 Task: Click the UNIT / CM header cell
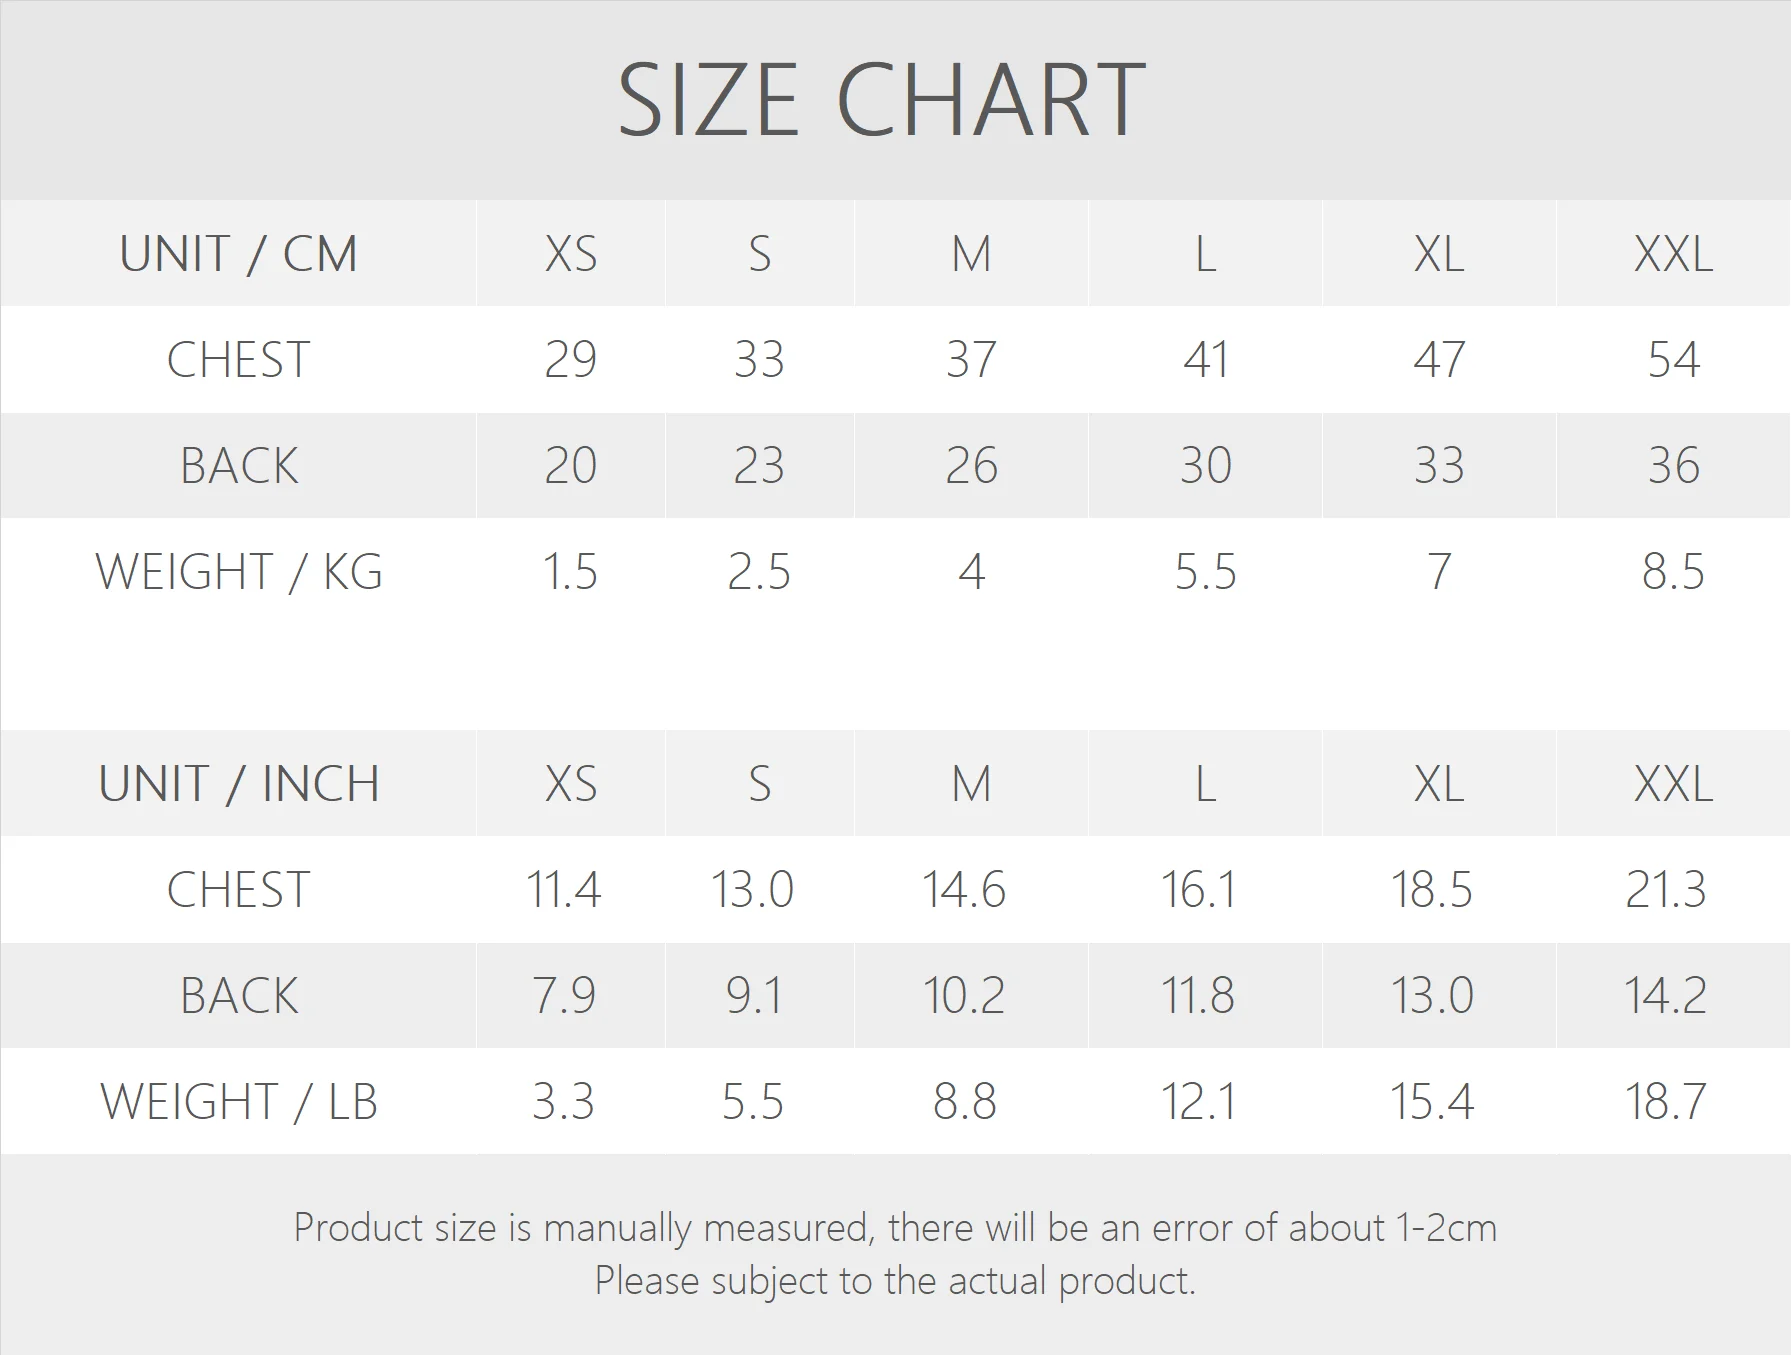click(x=238, y=254)
